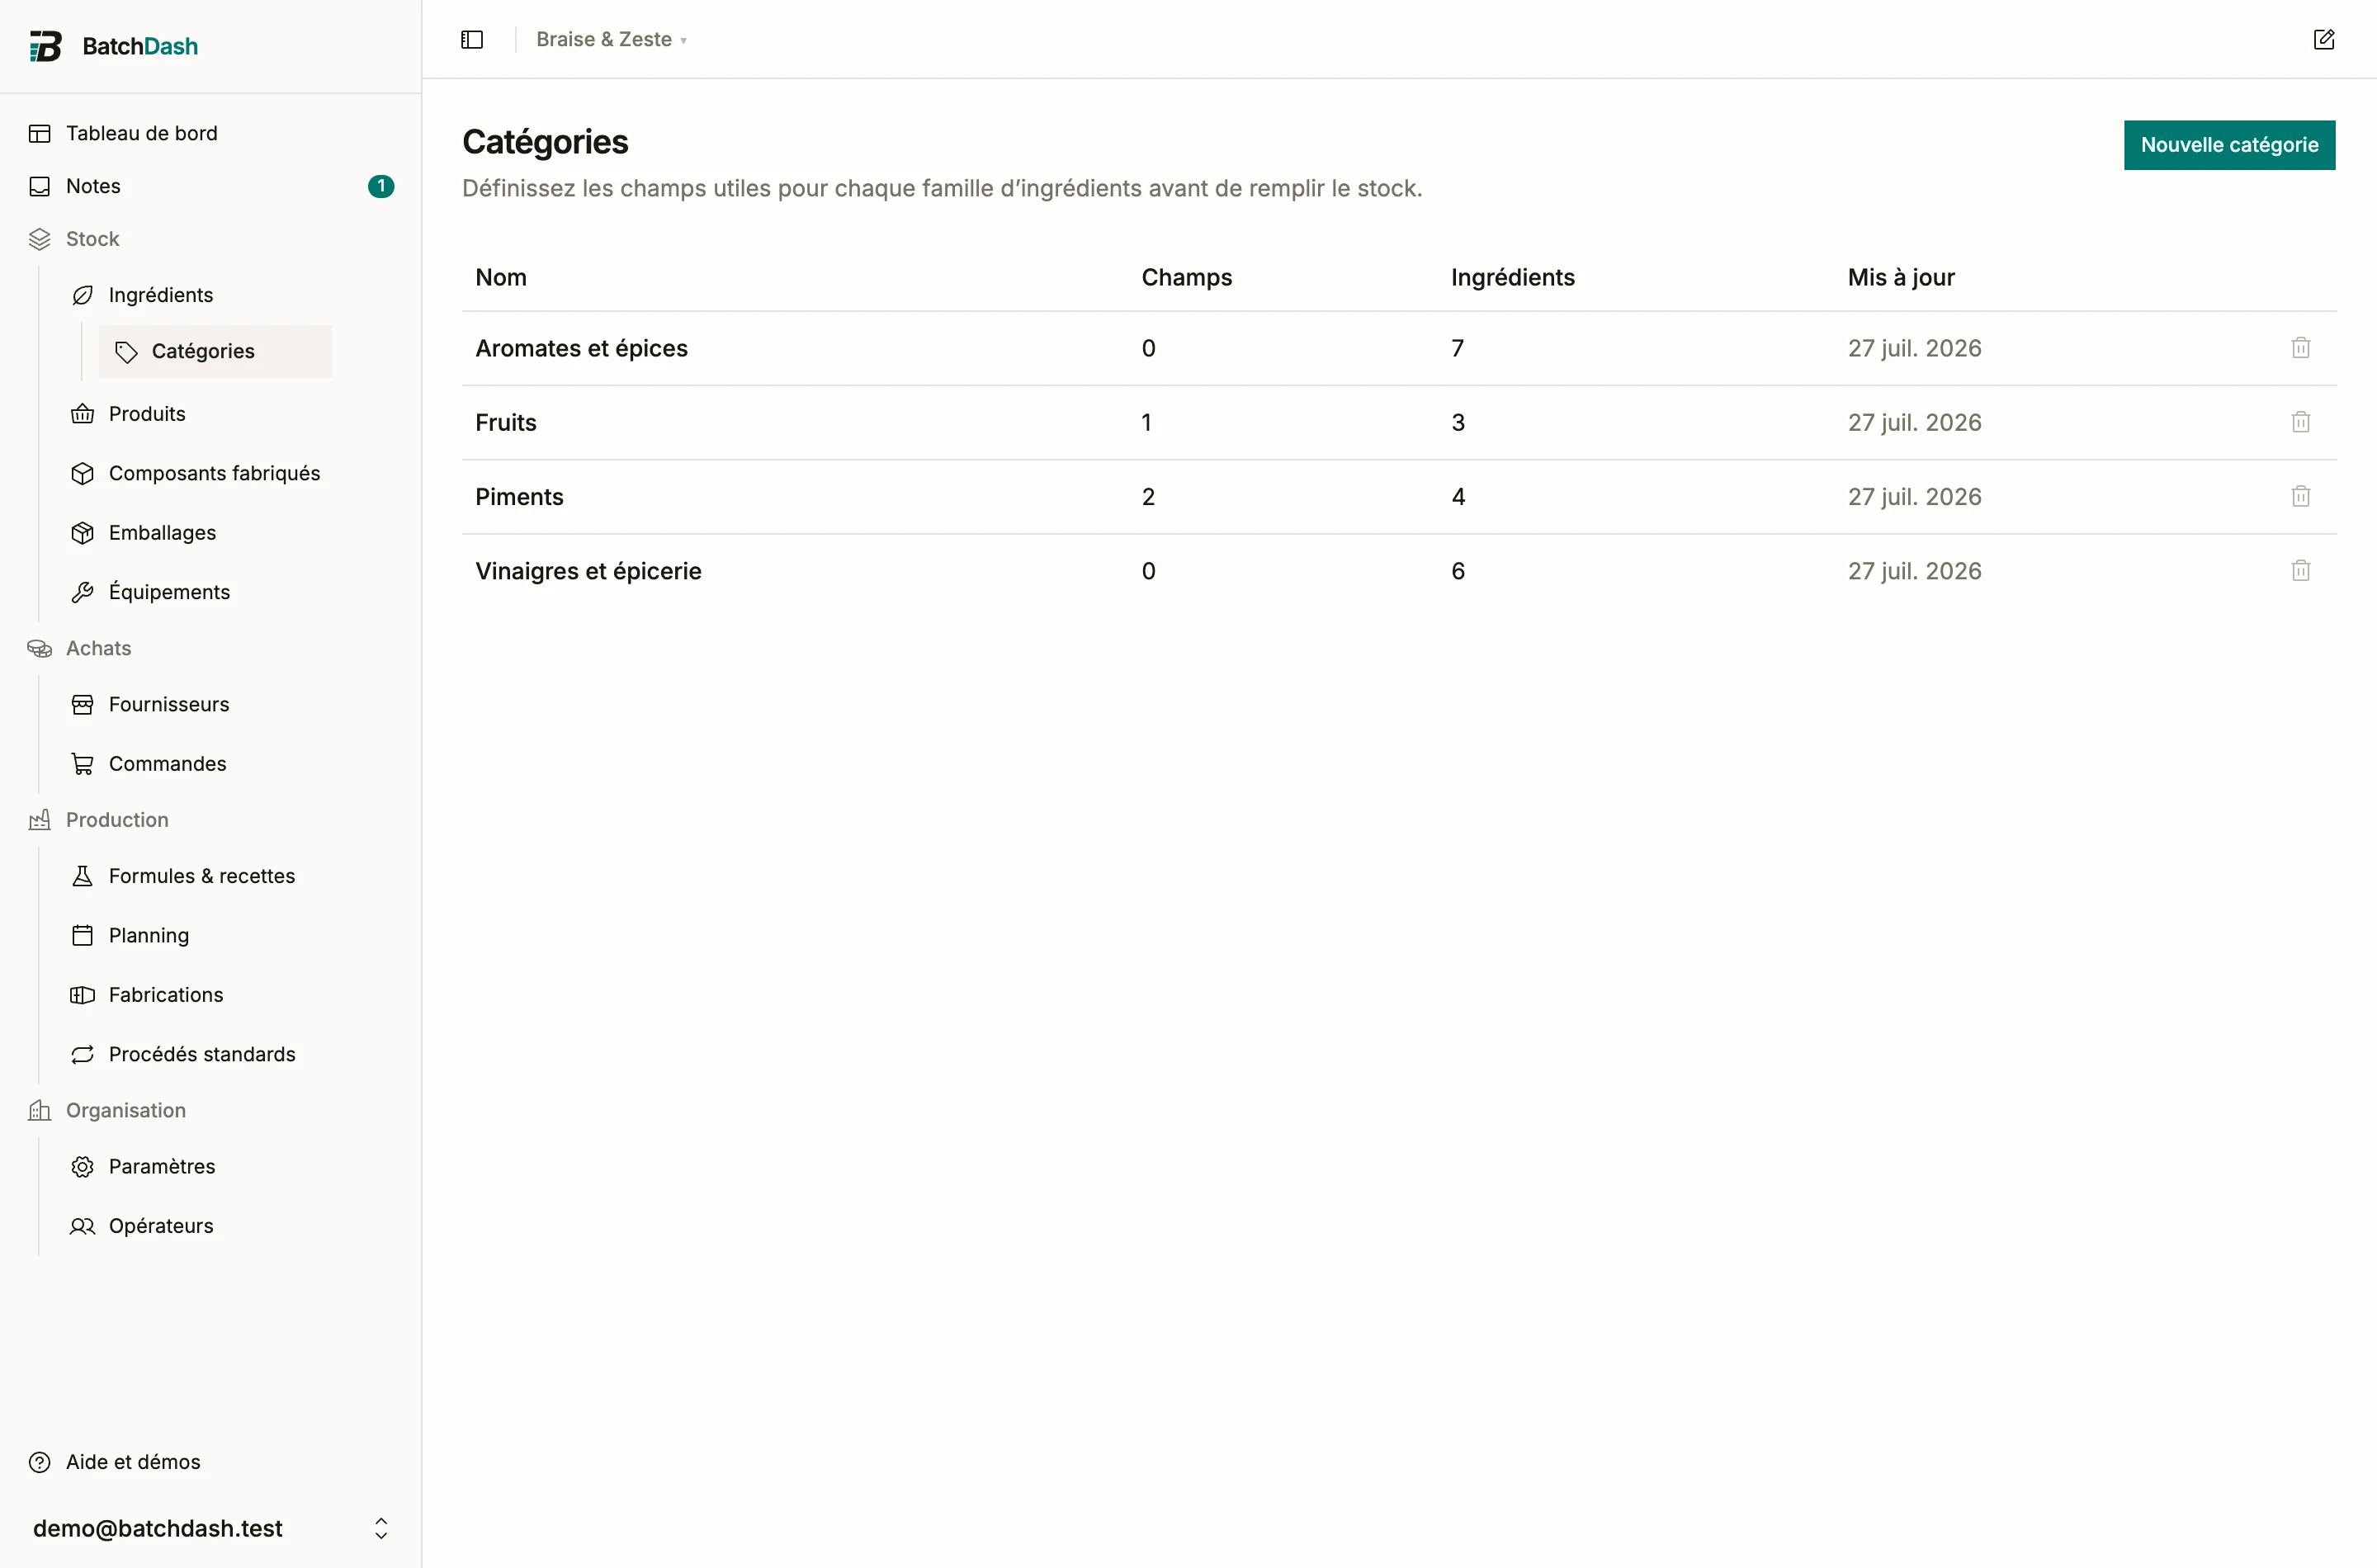Navigate to Fournisseurs
This screenshot has width=2377, height=1568.
coord(168,704)
